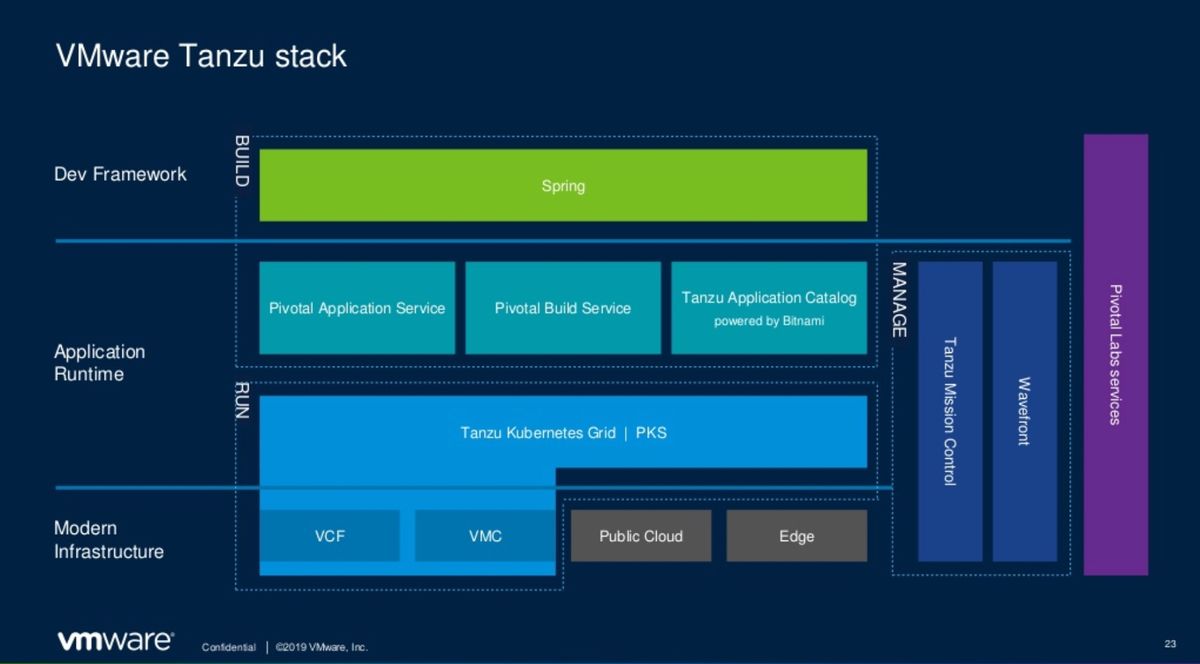This screenshot has width=1200, height=664.
Task: Select the VCF box
Action: [x=330, y=536]
